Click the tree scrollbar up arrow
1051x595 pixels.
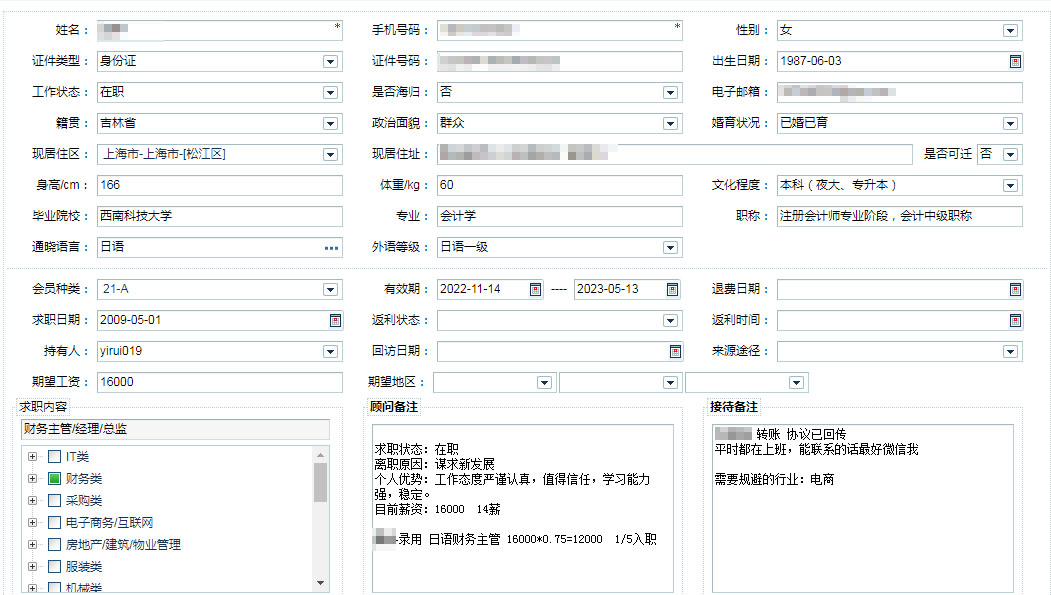320,455
